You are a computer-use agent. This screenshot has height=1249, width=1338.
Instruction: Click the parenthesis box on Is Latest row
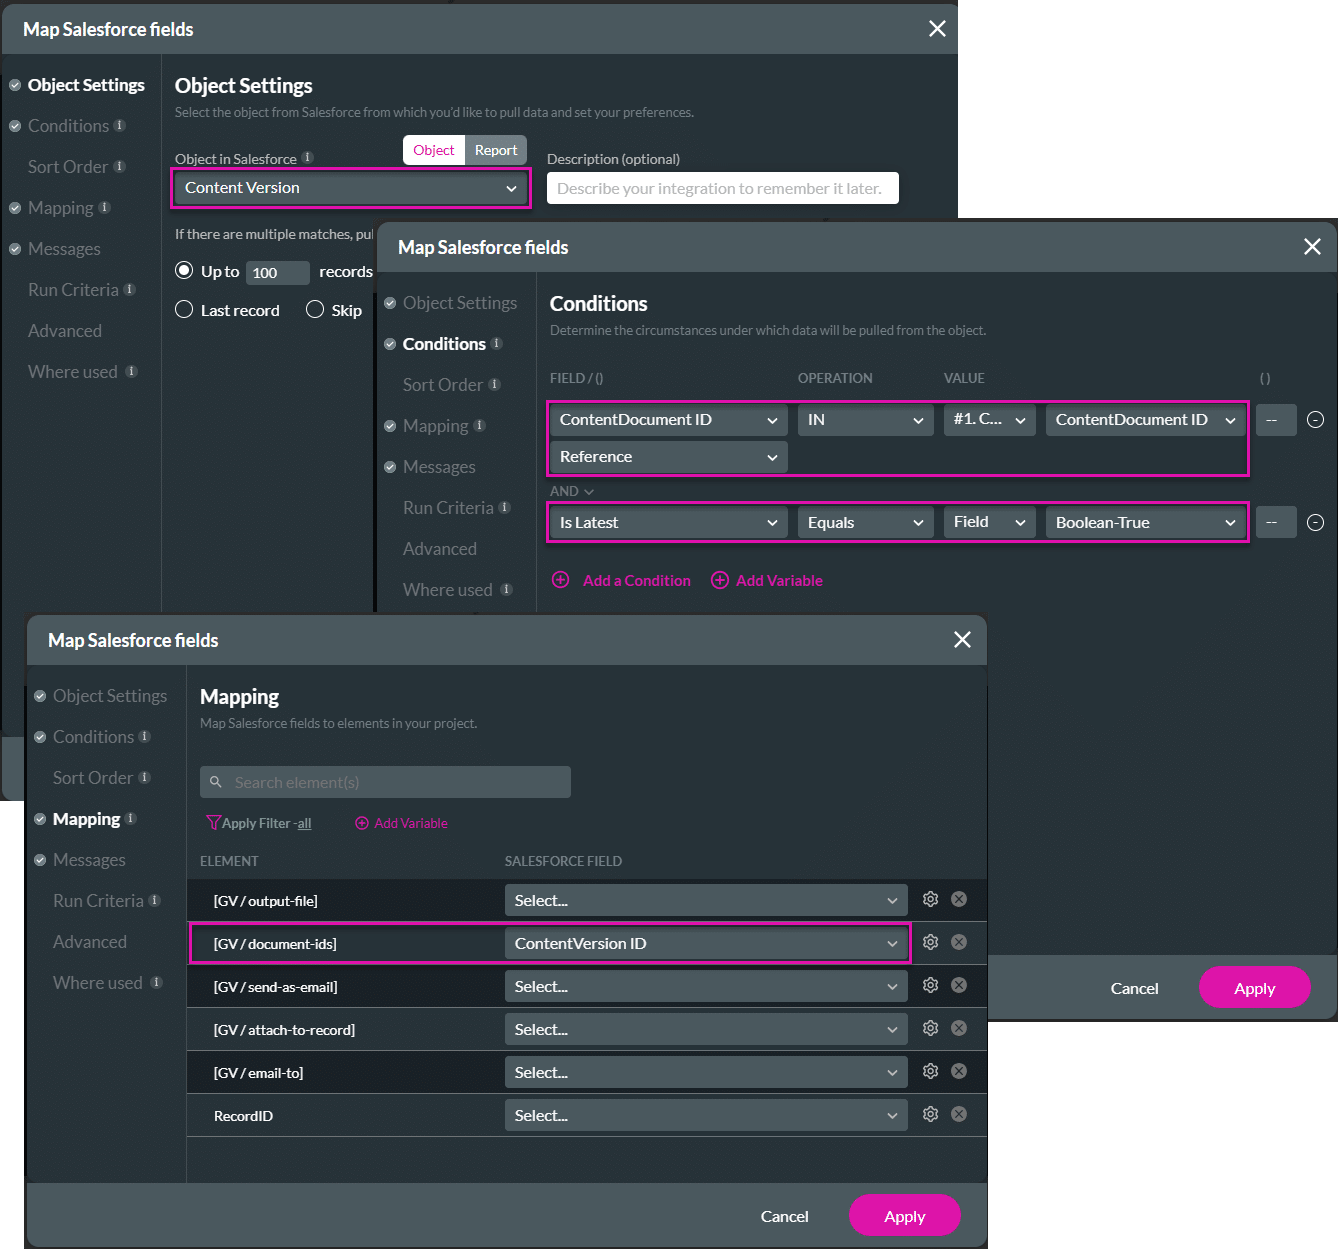point(1276,523)
